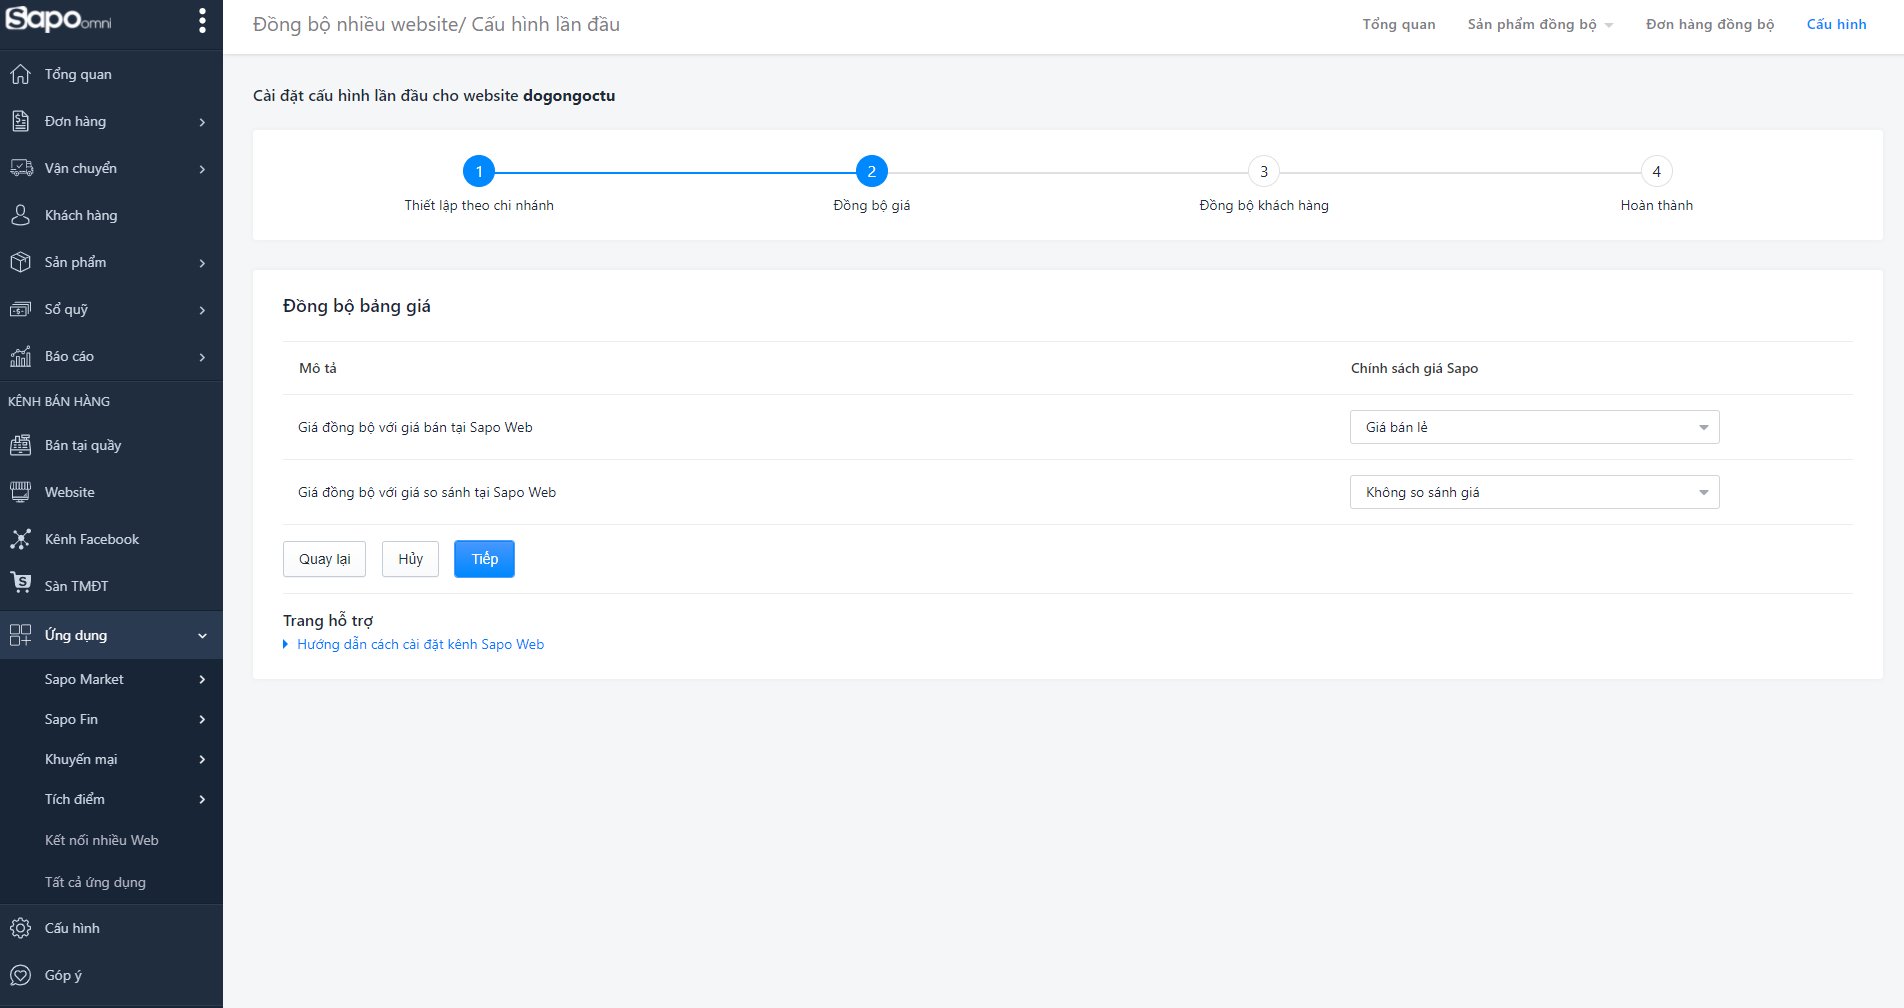Click the Góp ý heart icon
Screen dimensions: 1904x1008
click(x=20, y=975)
